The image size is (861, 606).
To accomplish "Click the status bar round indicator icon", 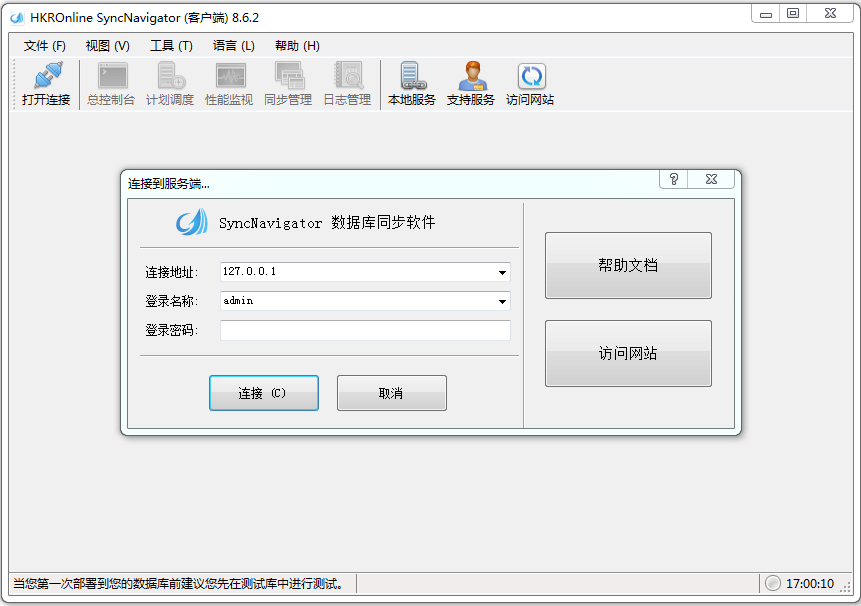I will pyautogui.click(x=773, y=583).
